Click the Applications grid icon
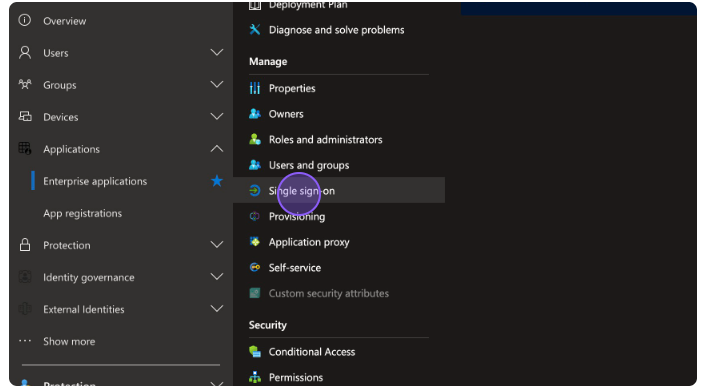Image resolution: width=707 pixels, height=392 pixels. coord(25,148)
